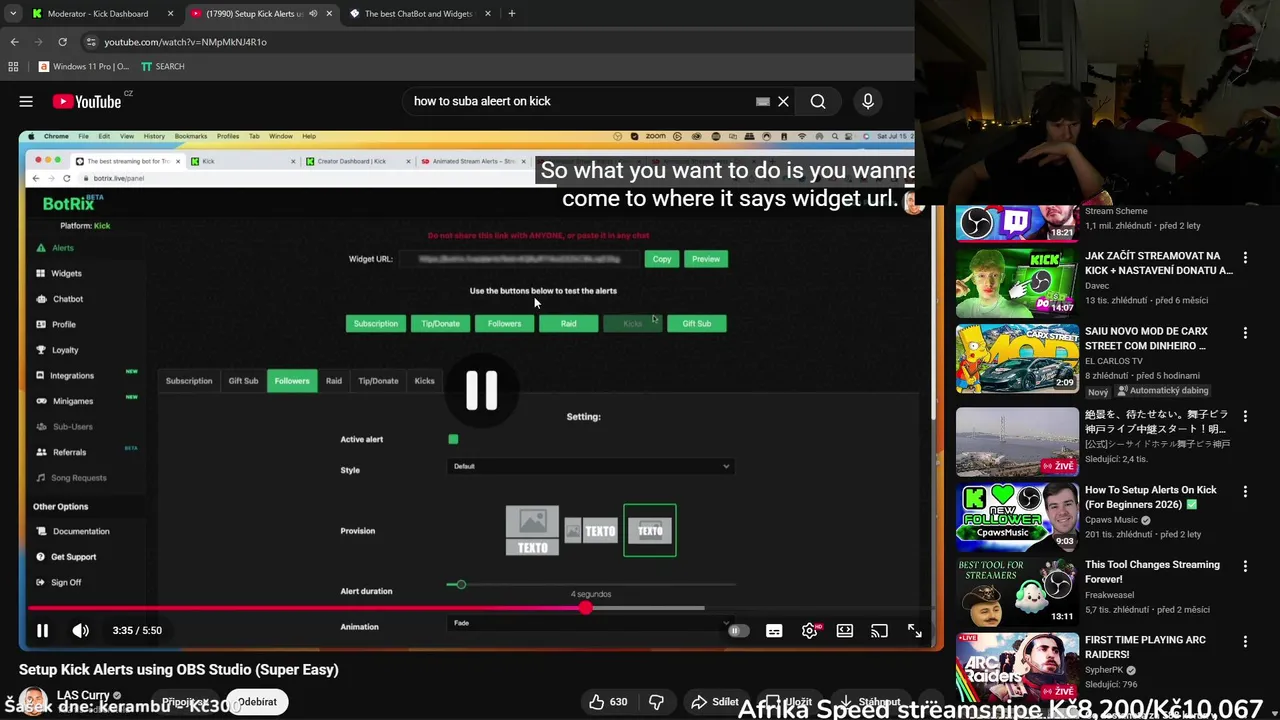Go to the YouTube home logo
The image size is (1280, 720).
87,101
